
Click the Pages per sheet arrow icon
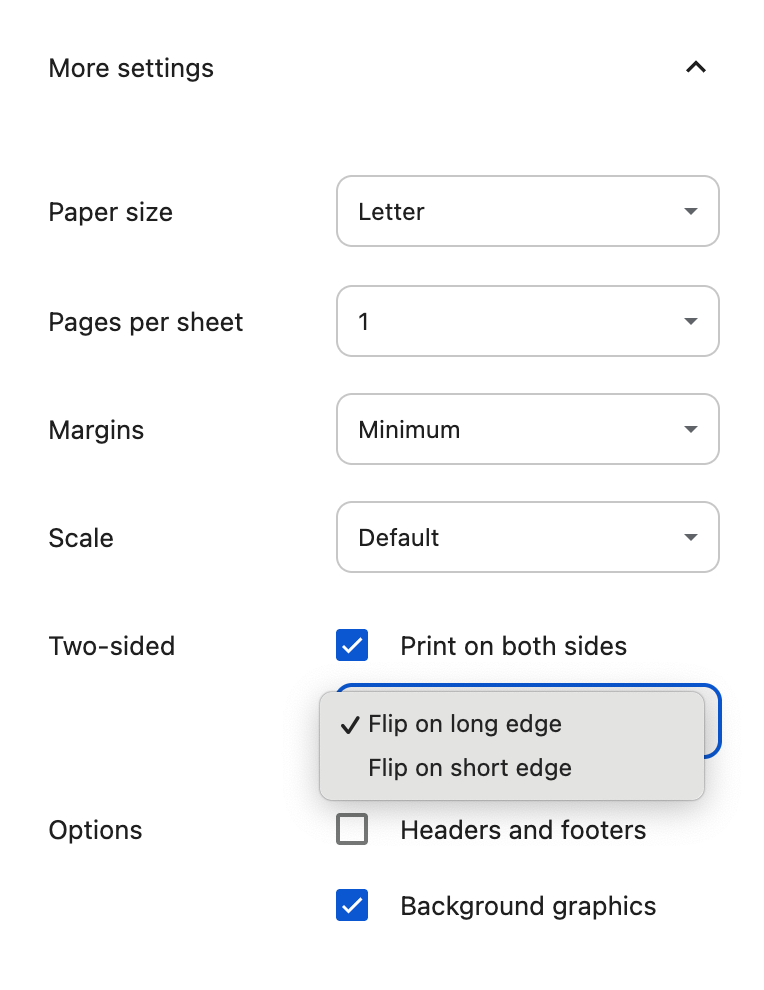(690, 322)
